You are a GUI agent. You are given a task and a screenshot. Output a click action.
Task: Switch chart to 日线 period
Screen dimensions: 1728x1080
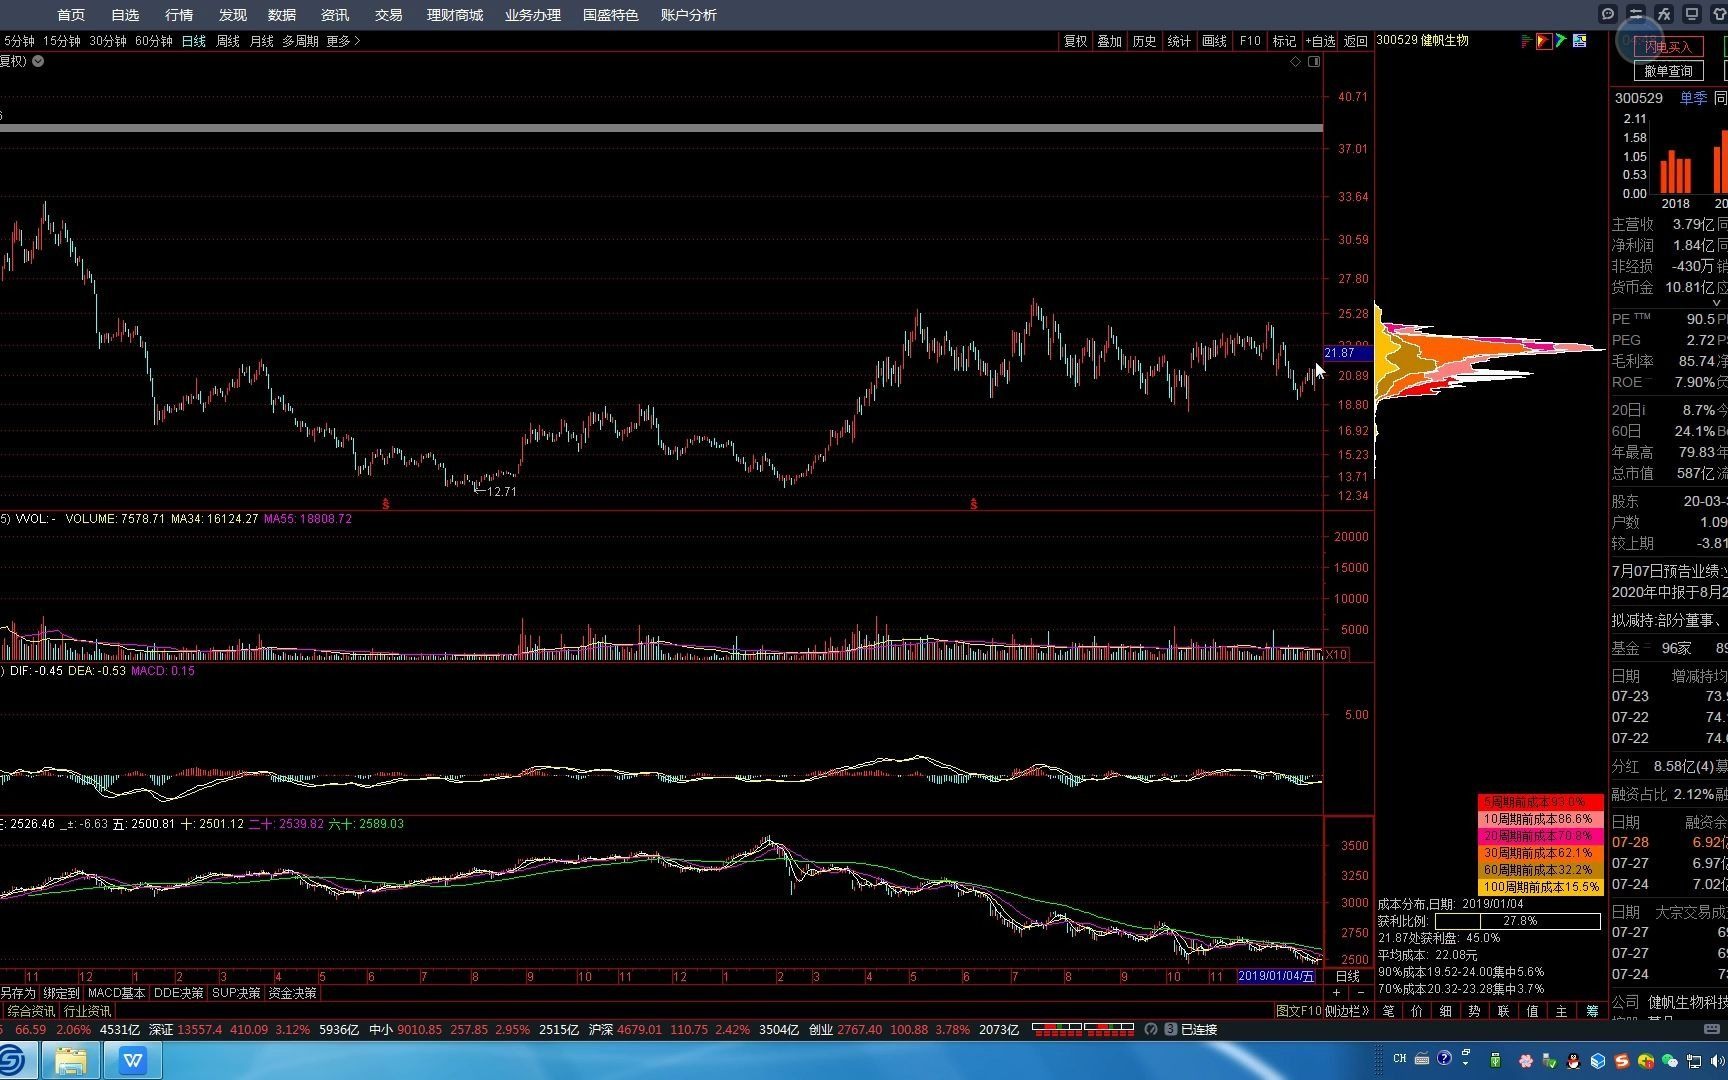(194, 41)
